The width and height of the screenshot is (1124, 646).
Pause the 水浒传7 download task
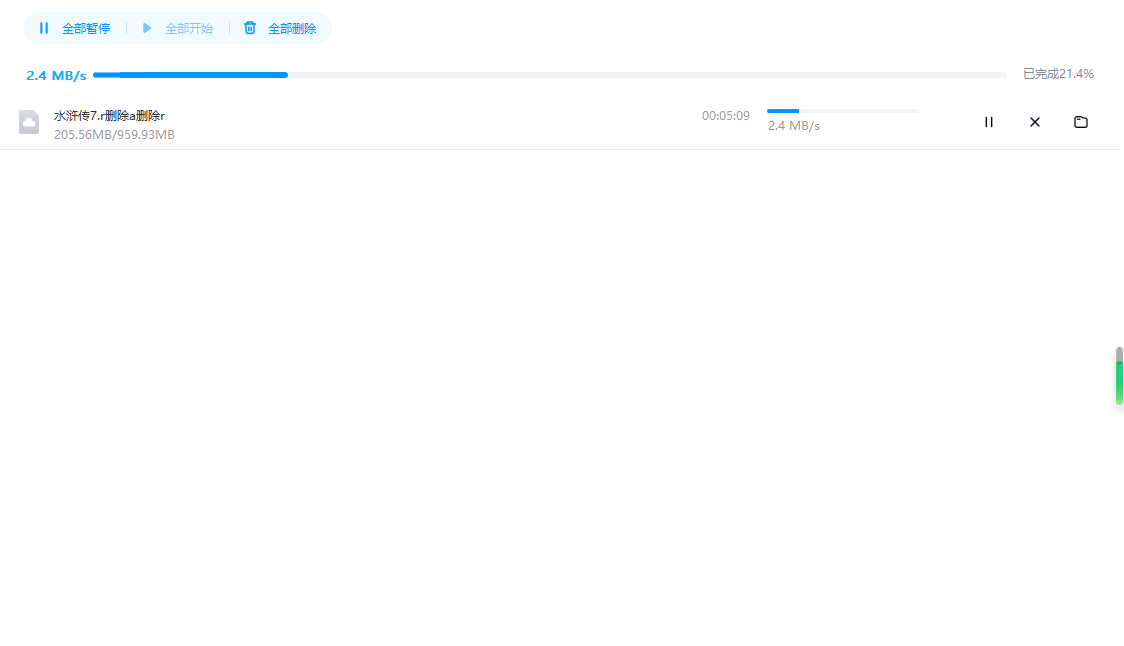tap(989, 122)
